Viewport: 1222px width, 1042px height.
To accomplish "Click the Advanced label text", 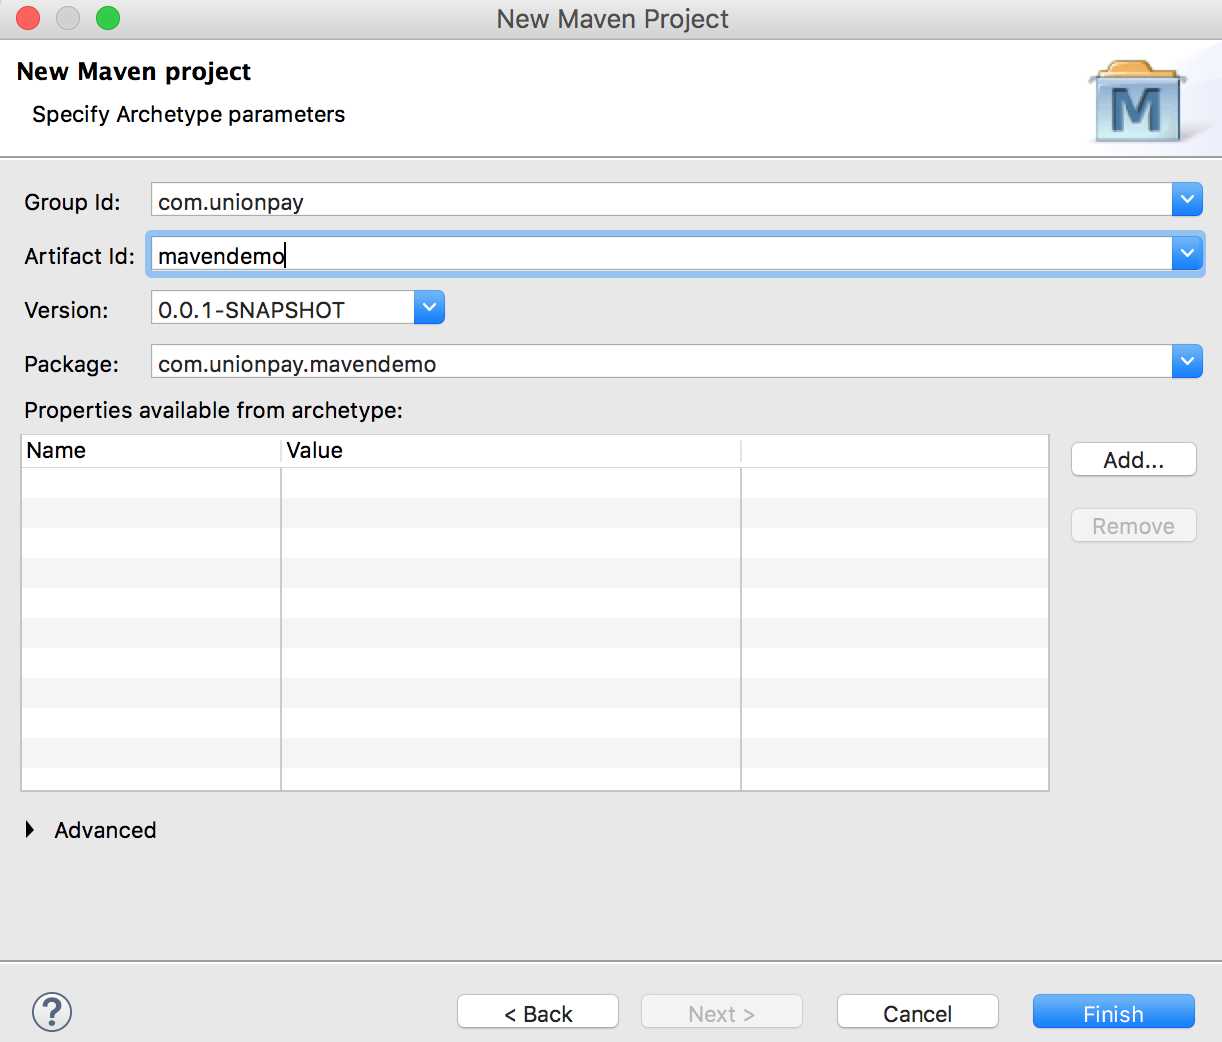I will [x=105, y=830].
